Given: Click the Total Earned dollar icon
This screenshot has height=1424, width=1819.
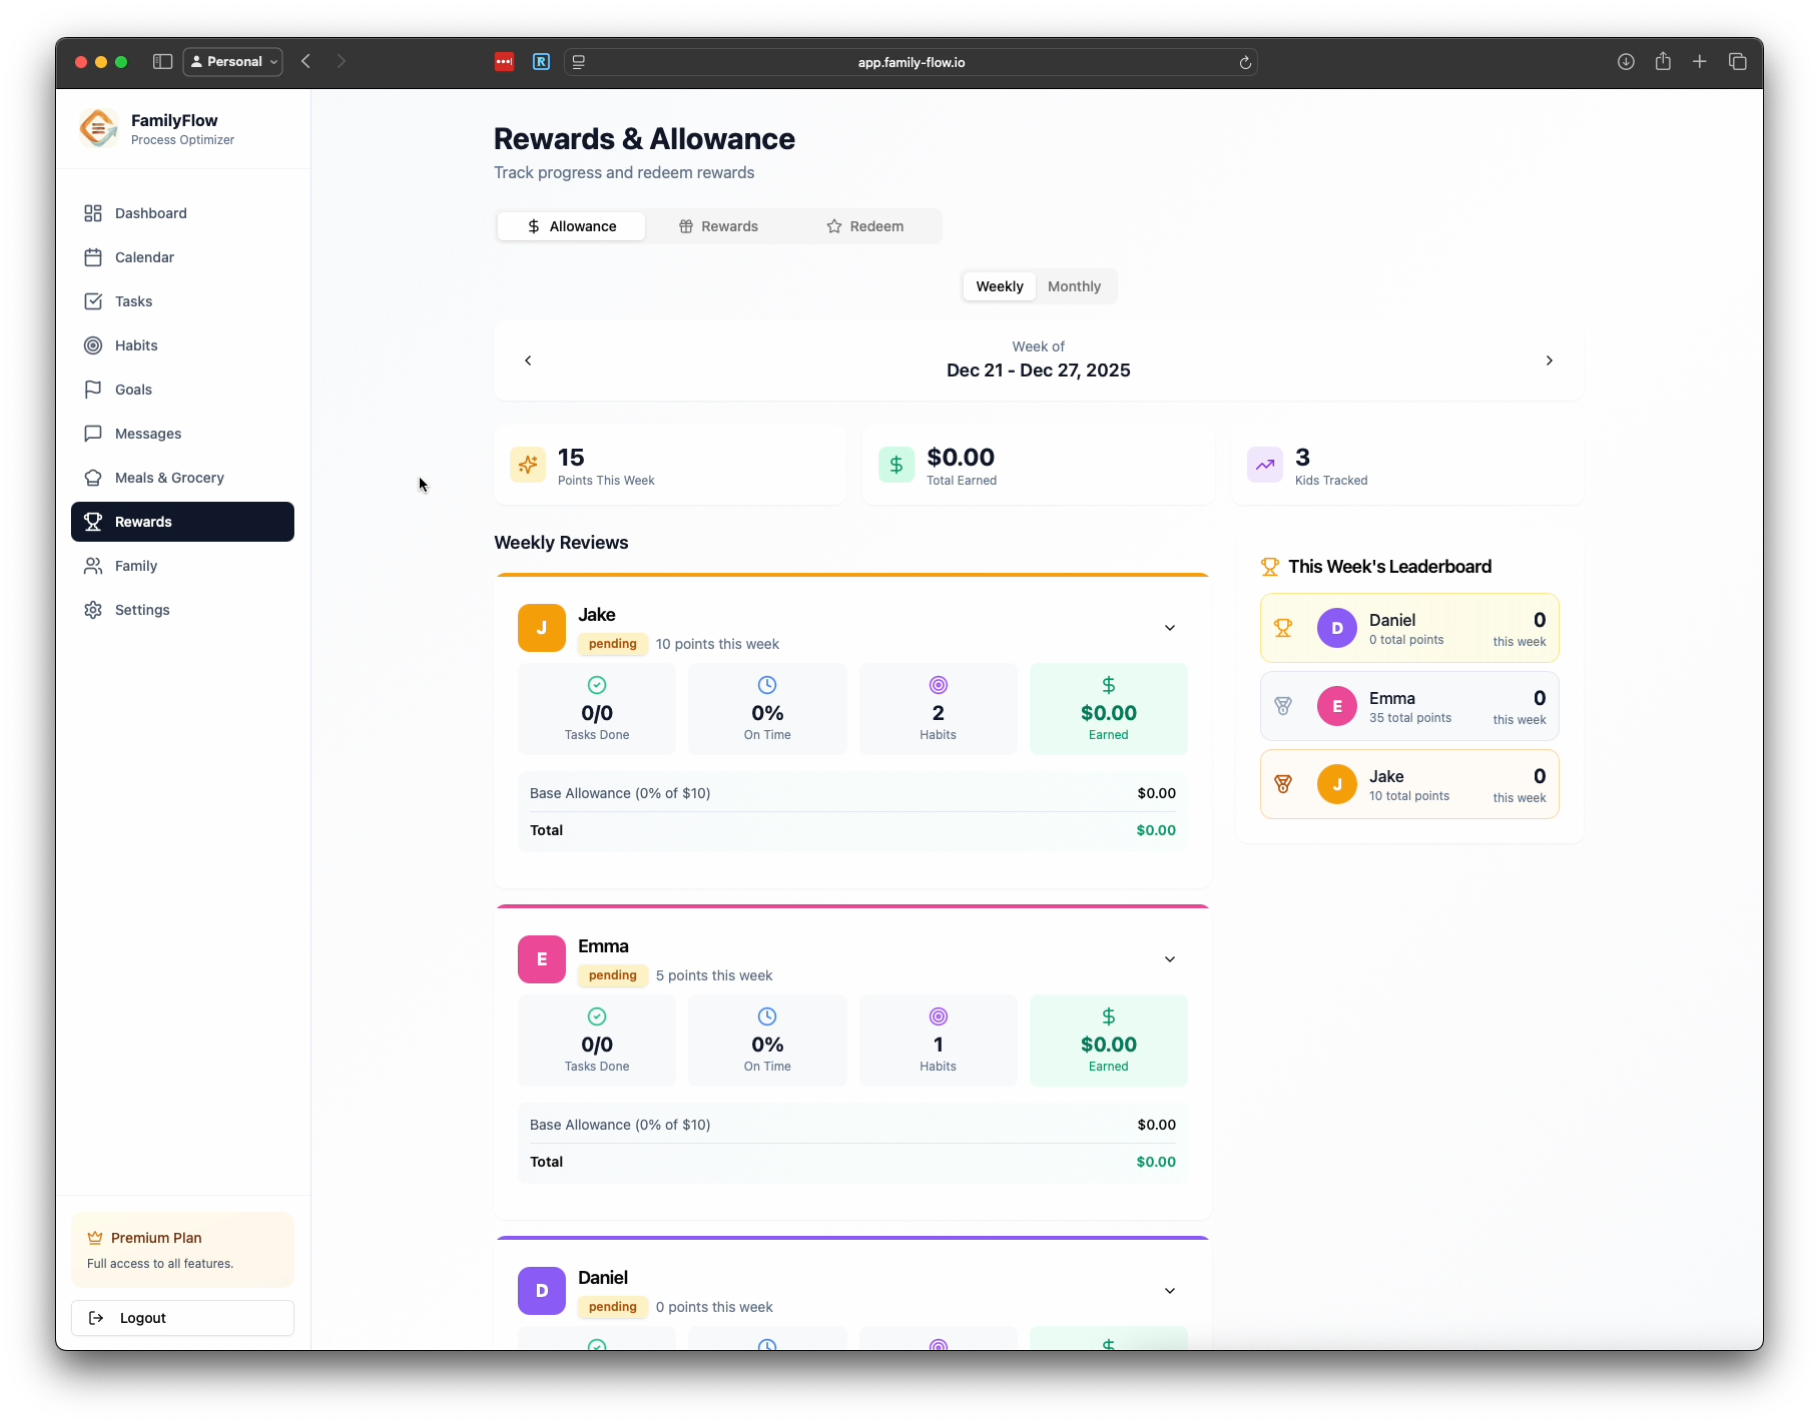Looking at the screenshot, I should 896,465.
